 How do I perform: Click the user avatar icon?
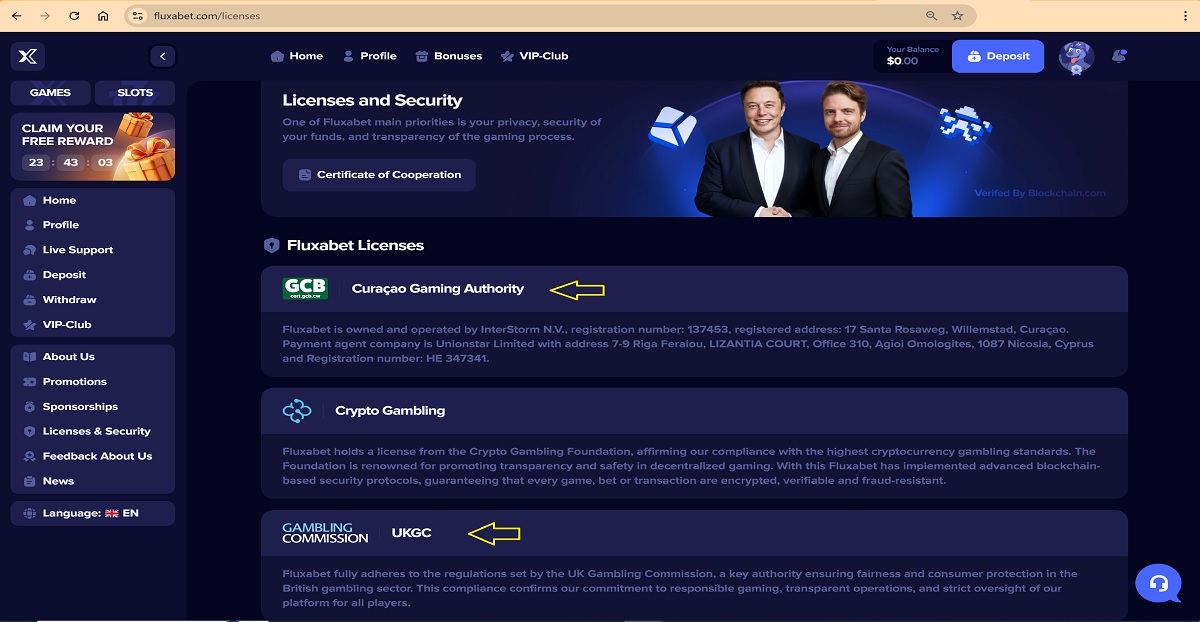(x=1076, y=57)
